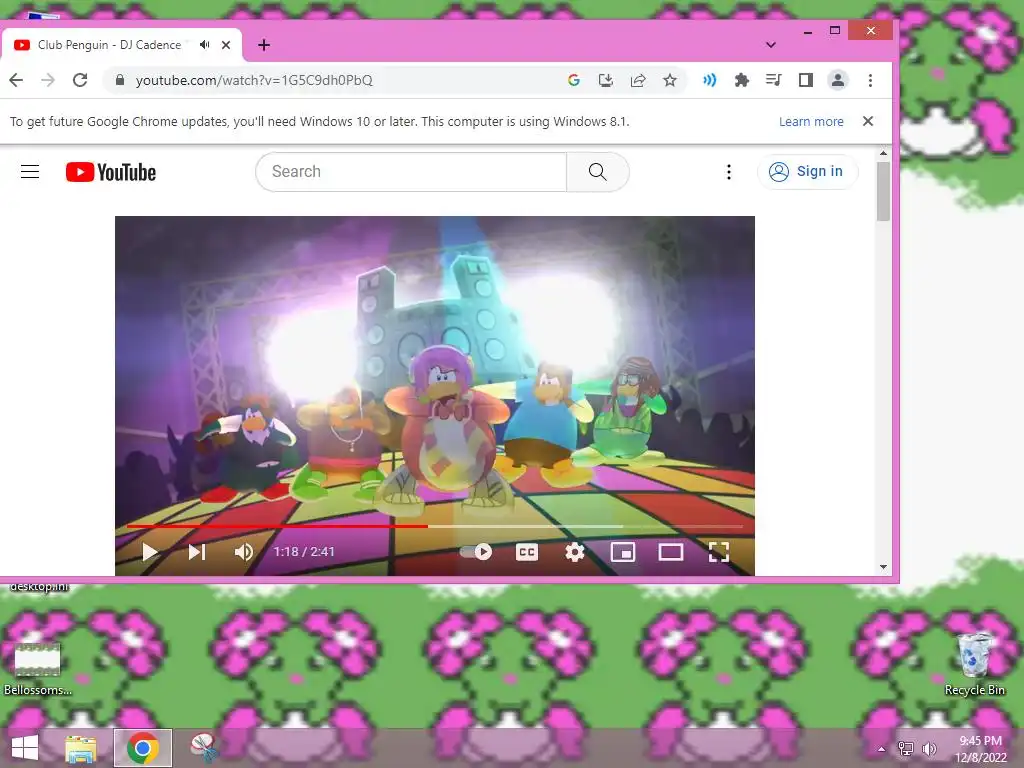This screenshot has height=768, width=1024.
Task: View site information lock icon
Action: pos(120,80)
